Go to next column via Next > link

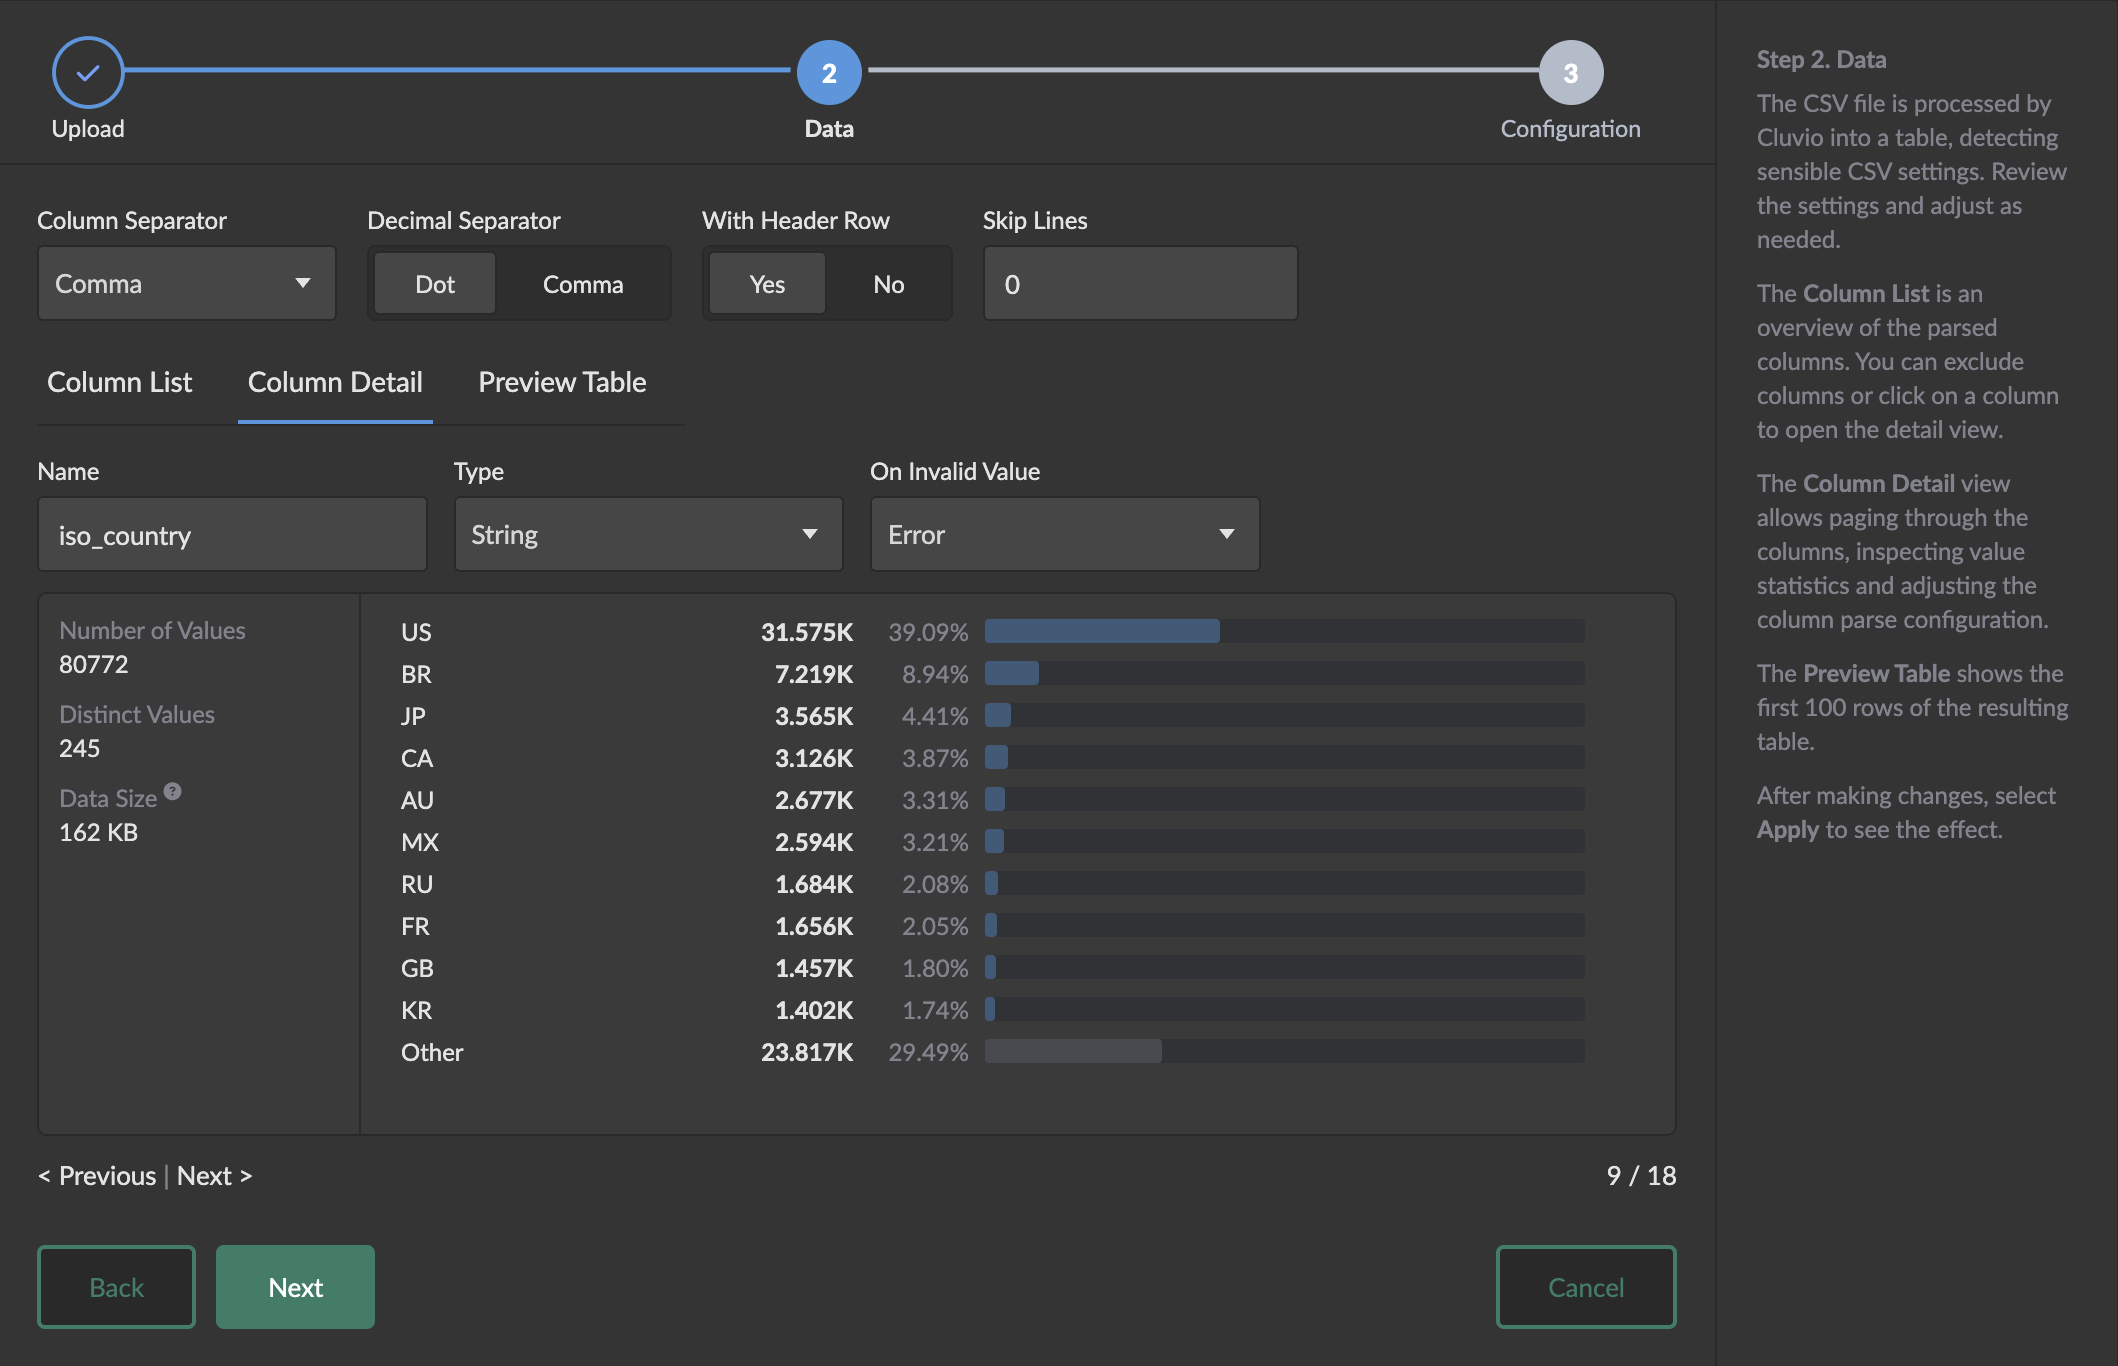tap(214, 1176)
